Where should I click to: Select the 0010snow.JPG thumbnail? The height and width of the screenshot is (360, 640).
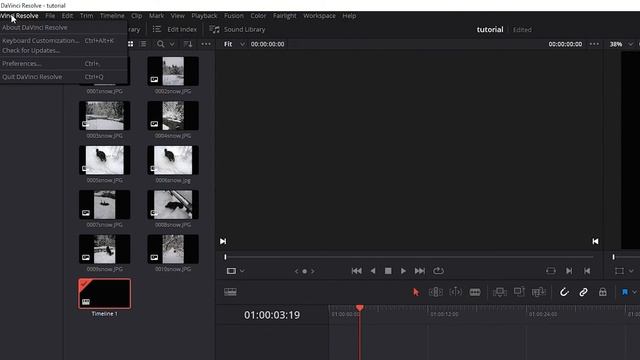[173, 249]
